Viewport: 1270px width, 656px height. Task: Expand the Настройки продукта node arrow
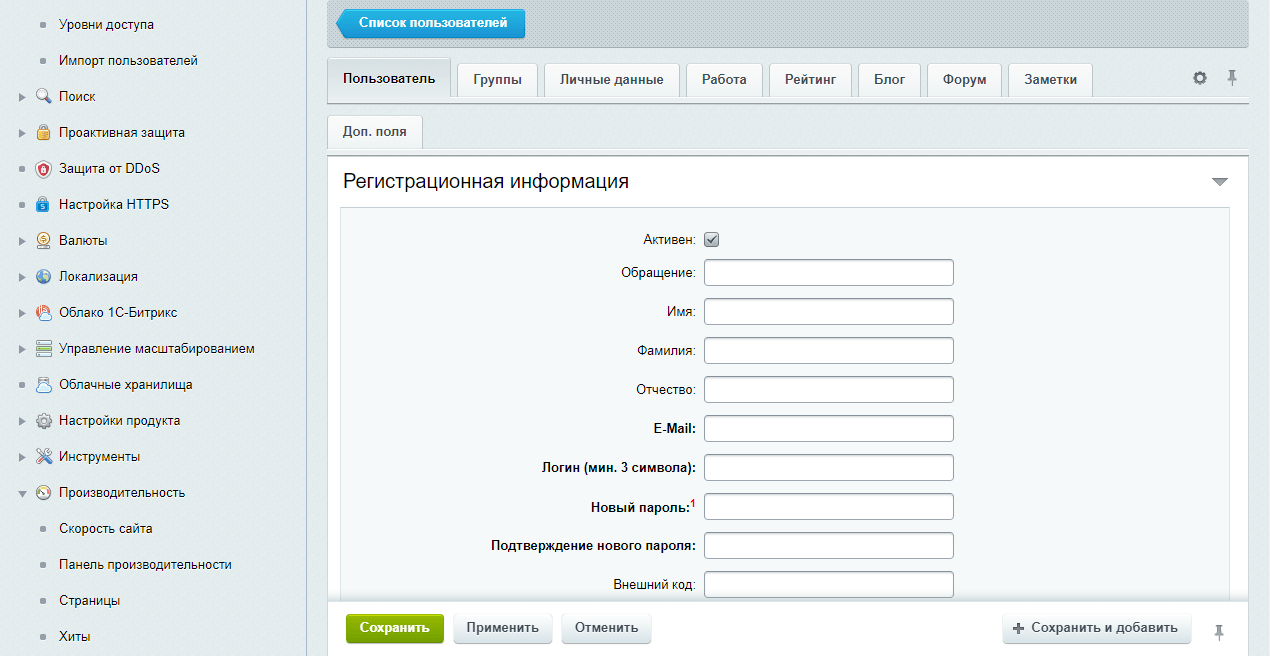[22, 421]
